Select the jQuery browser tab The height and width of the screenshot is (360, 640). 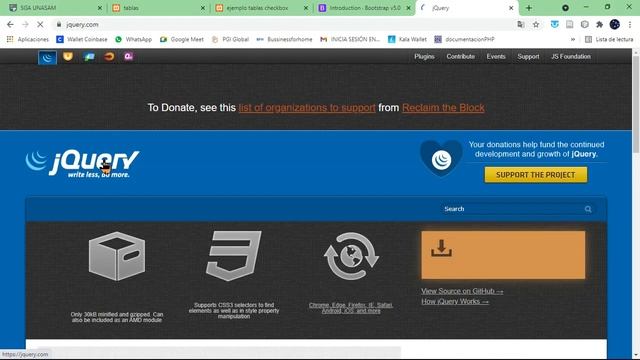coord(467,8)
